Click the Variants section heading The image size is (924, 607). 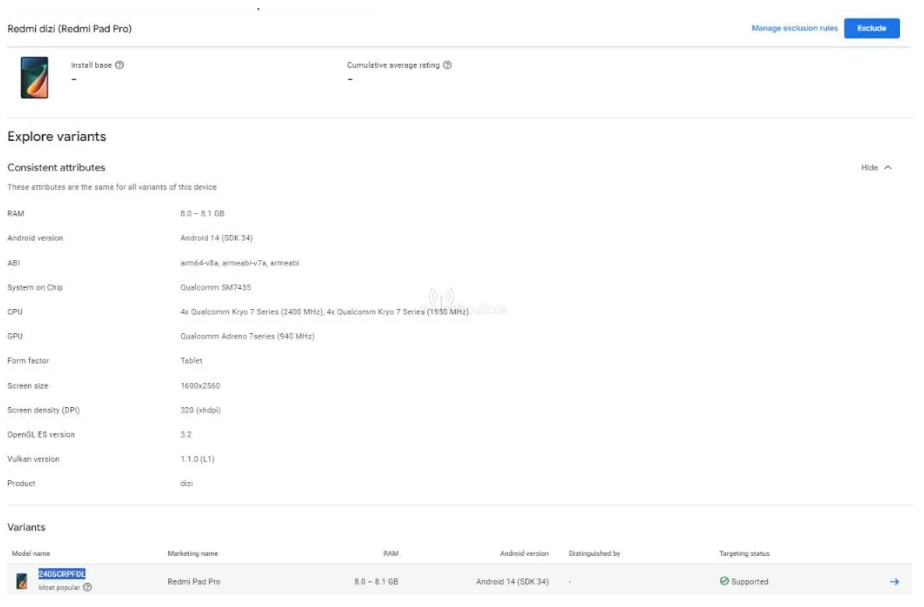click(27, 527)
